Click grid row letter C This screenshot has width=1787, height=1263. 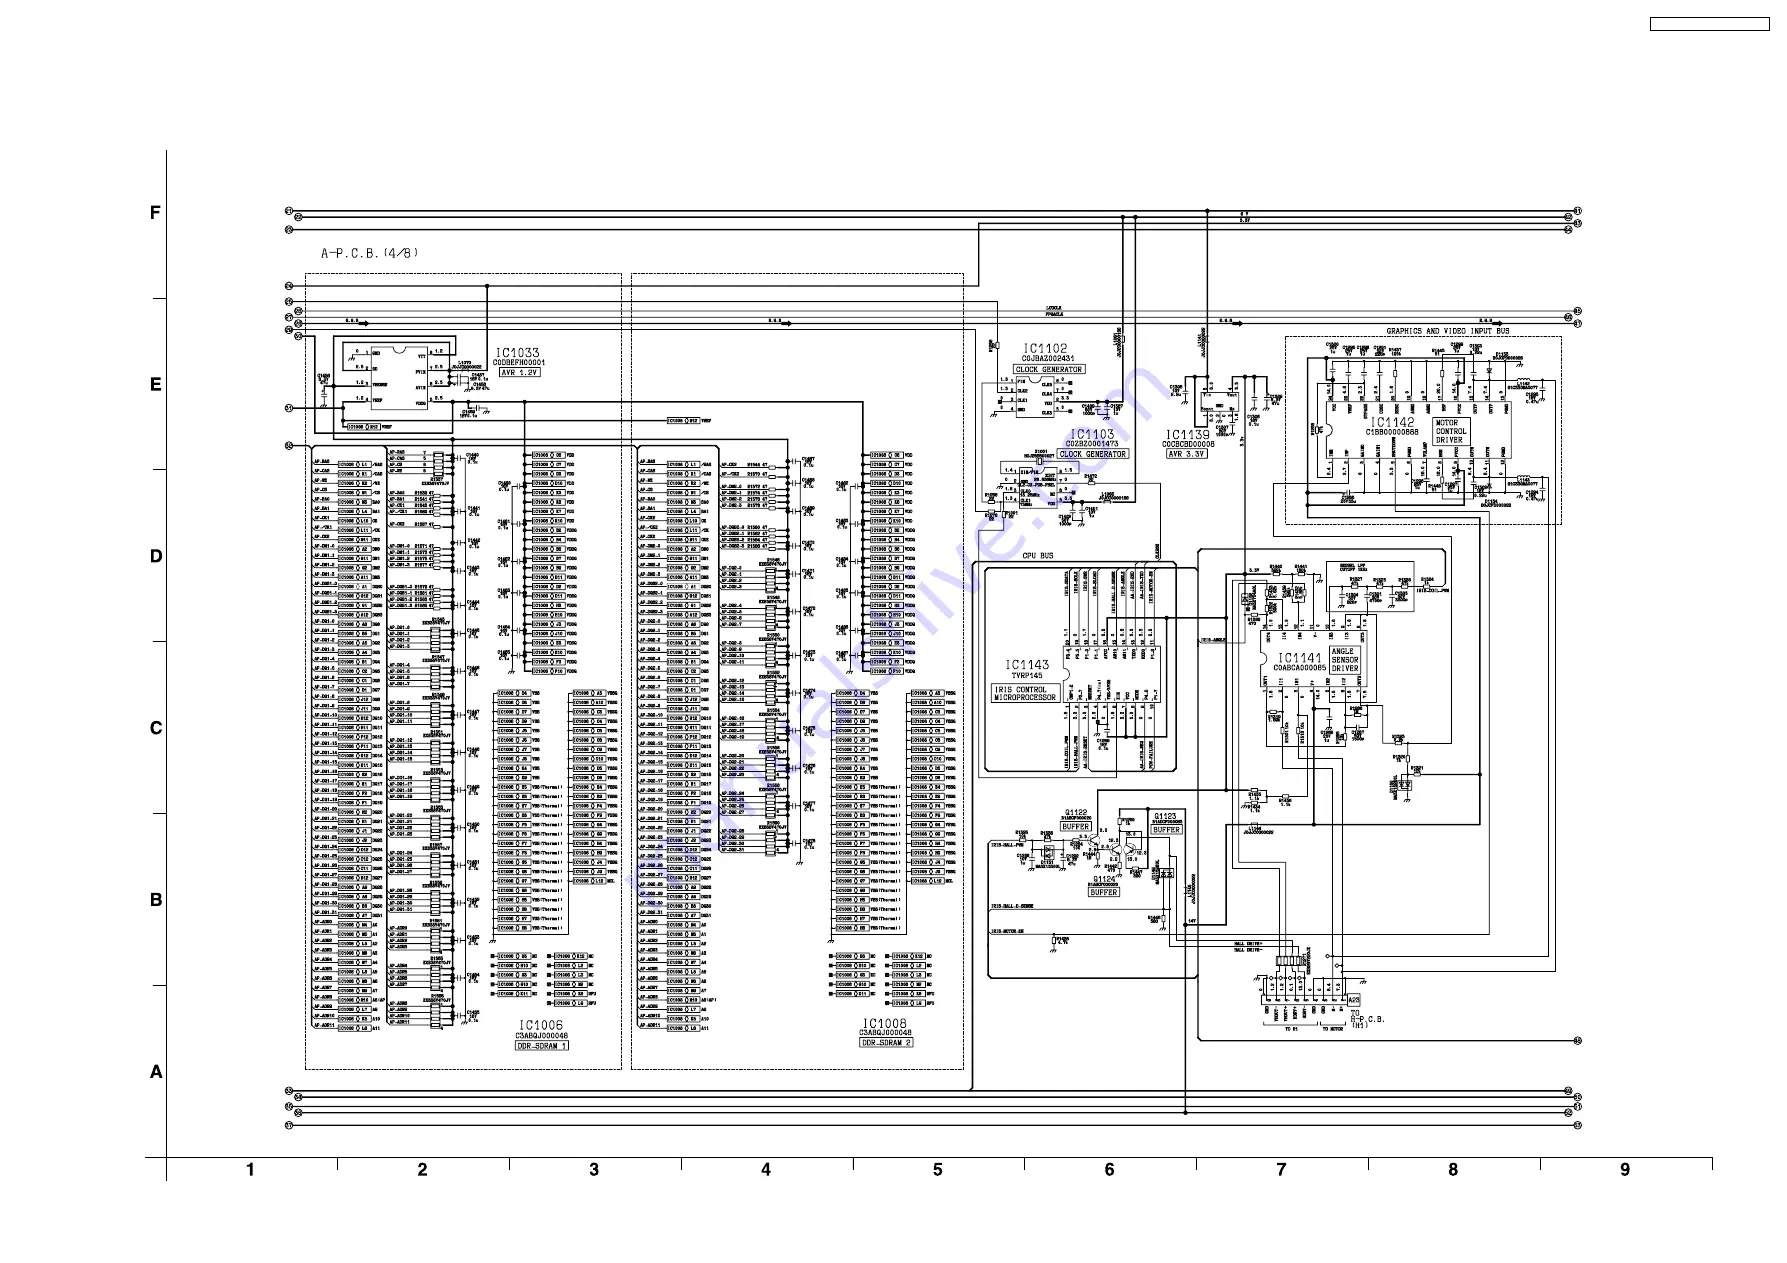point(155,728)
